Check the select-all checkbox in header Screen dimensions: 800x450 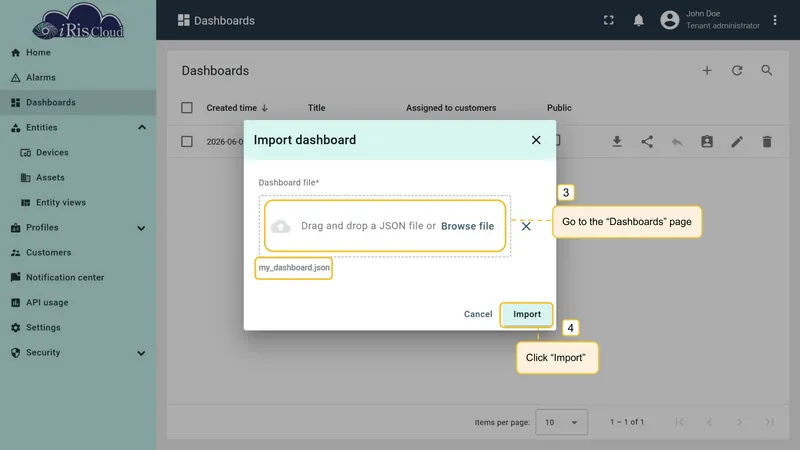pos(187,108)
